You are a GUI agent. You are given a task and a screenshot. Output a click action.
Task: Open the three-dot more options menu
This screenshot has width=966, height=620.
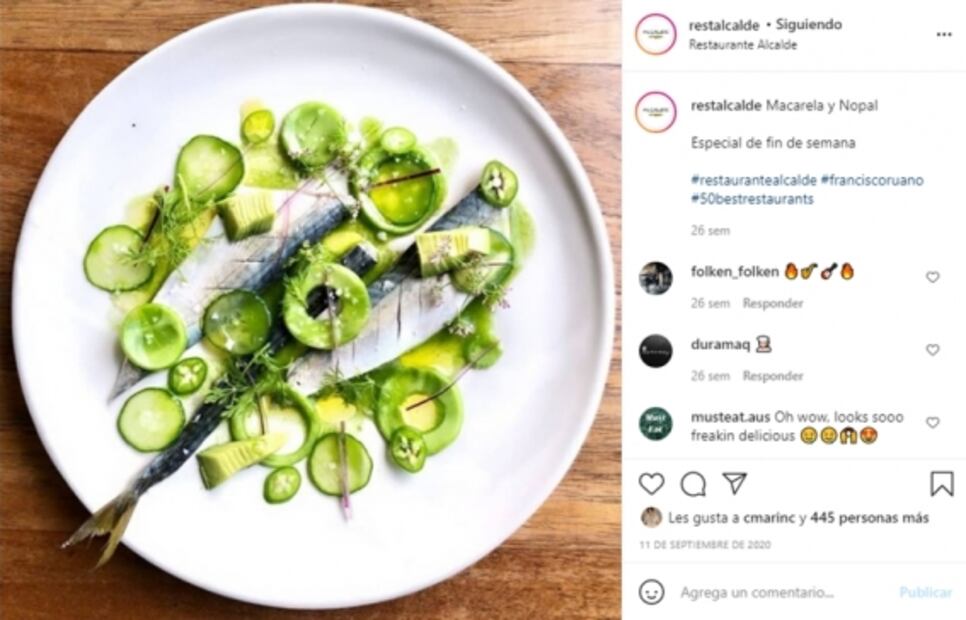[x=944, y=34]
